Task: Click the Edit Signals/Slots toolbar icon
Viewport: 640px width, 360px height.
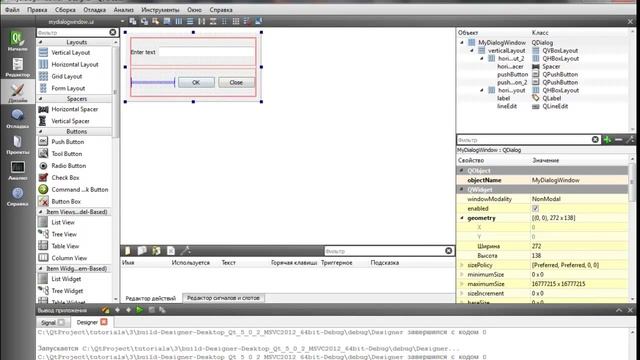Action: [144, 21]
